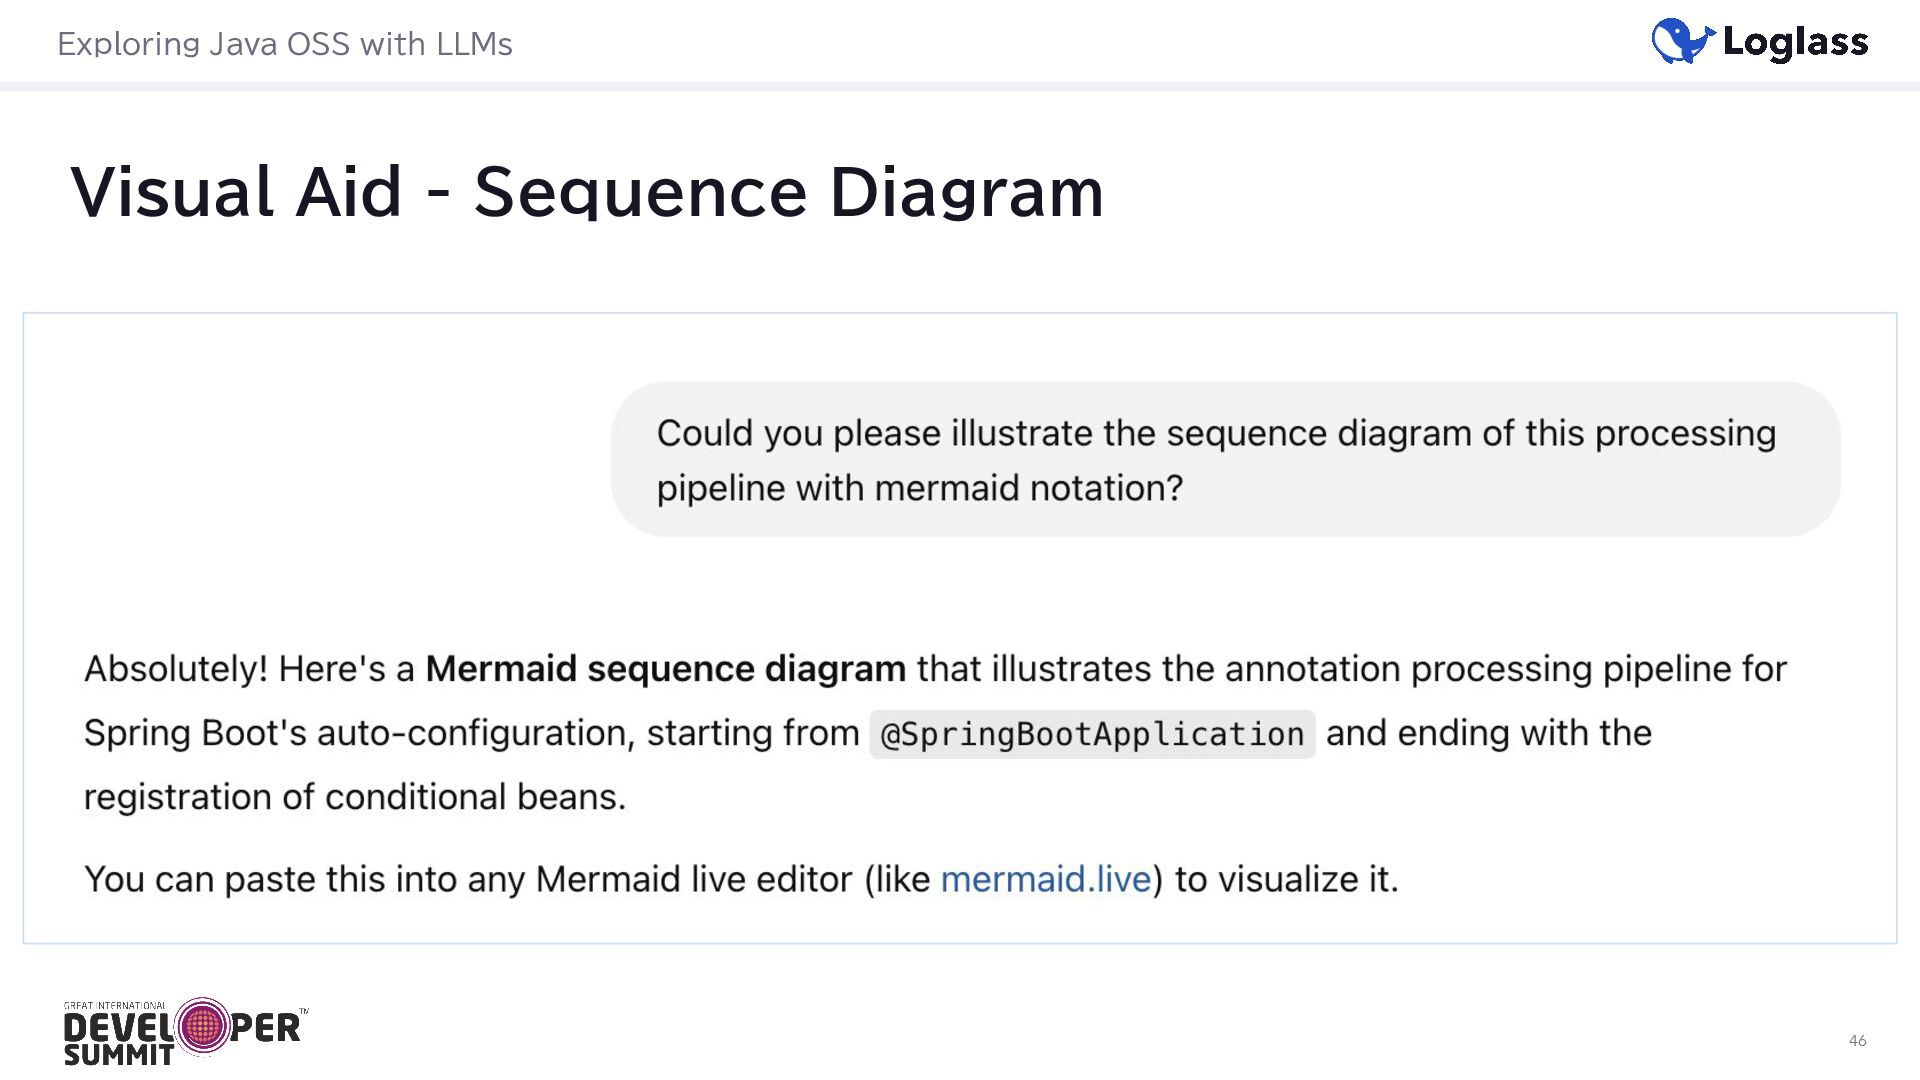Click the @SpringBootApplication code chip
The height and width of the screenshot is (1080, 1920).
point(1092,734)
